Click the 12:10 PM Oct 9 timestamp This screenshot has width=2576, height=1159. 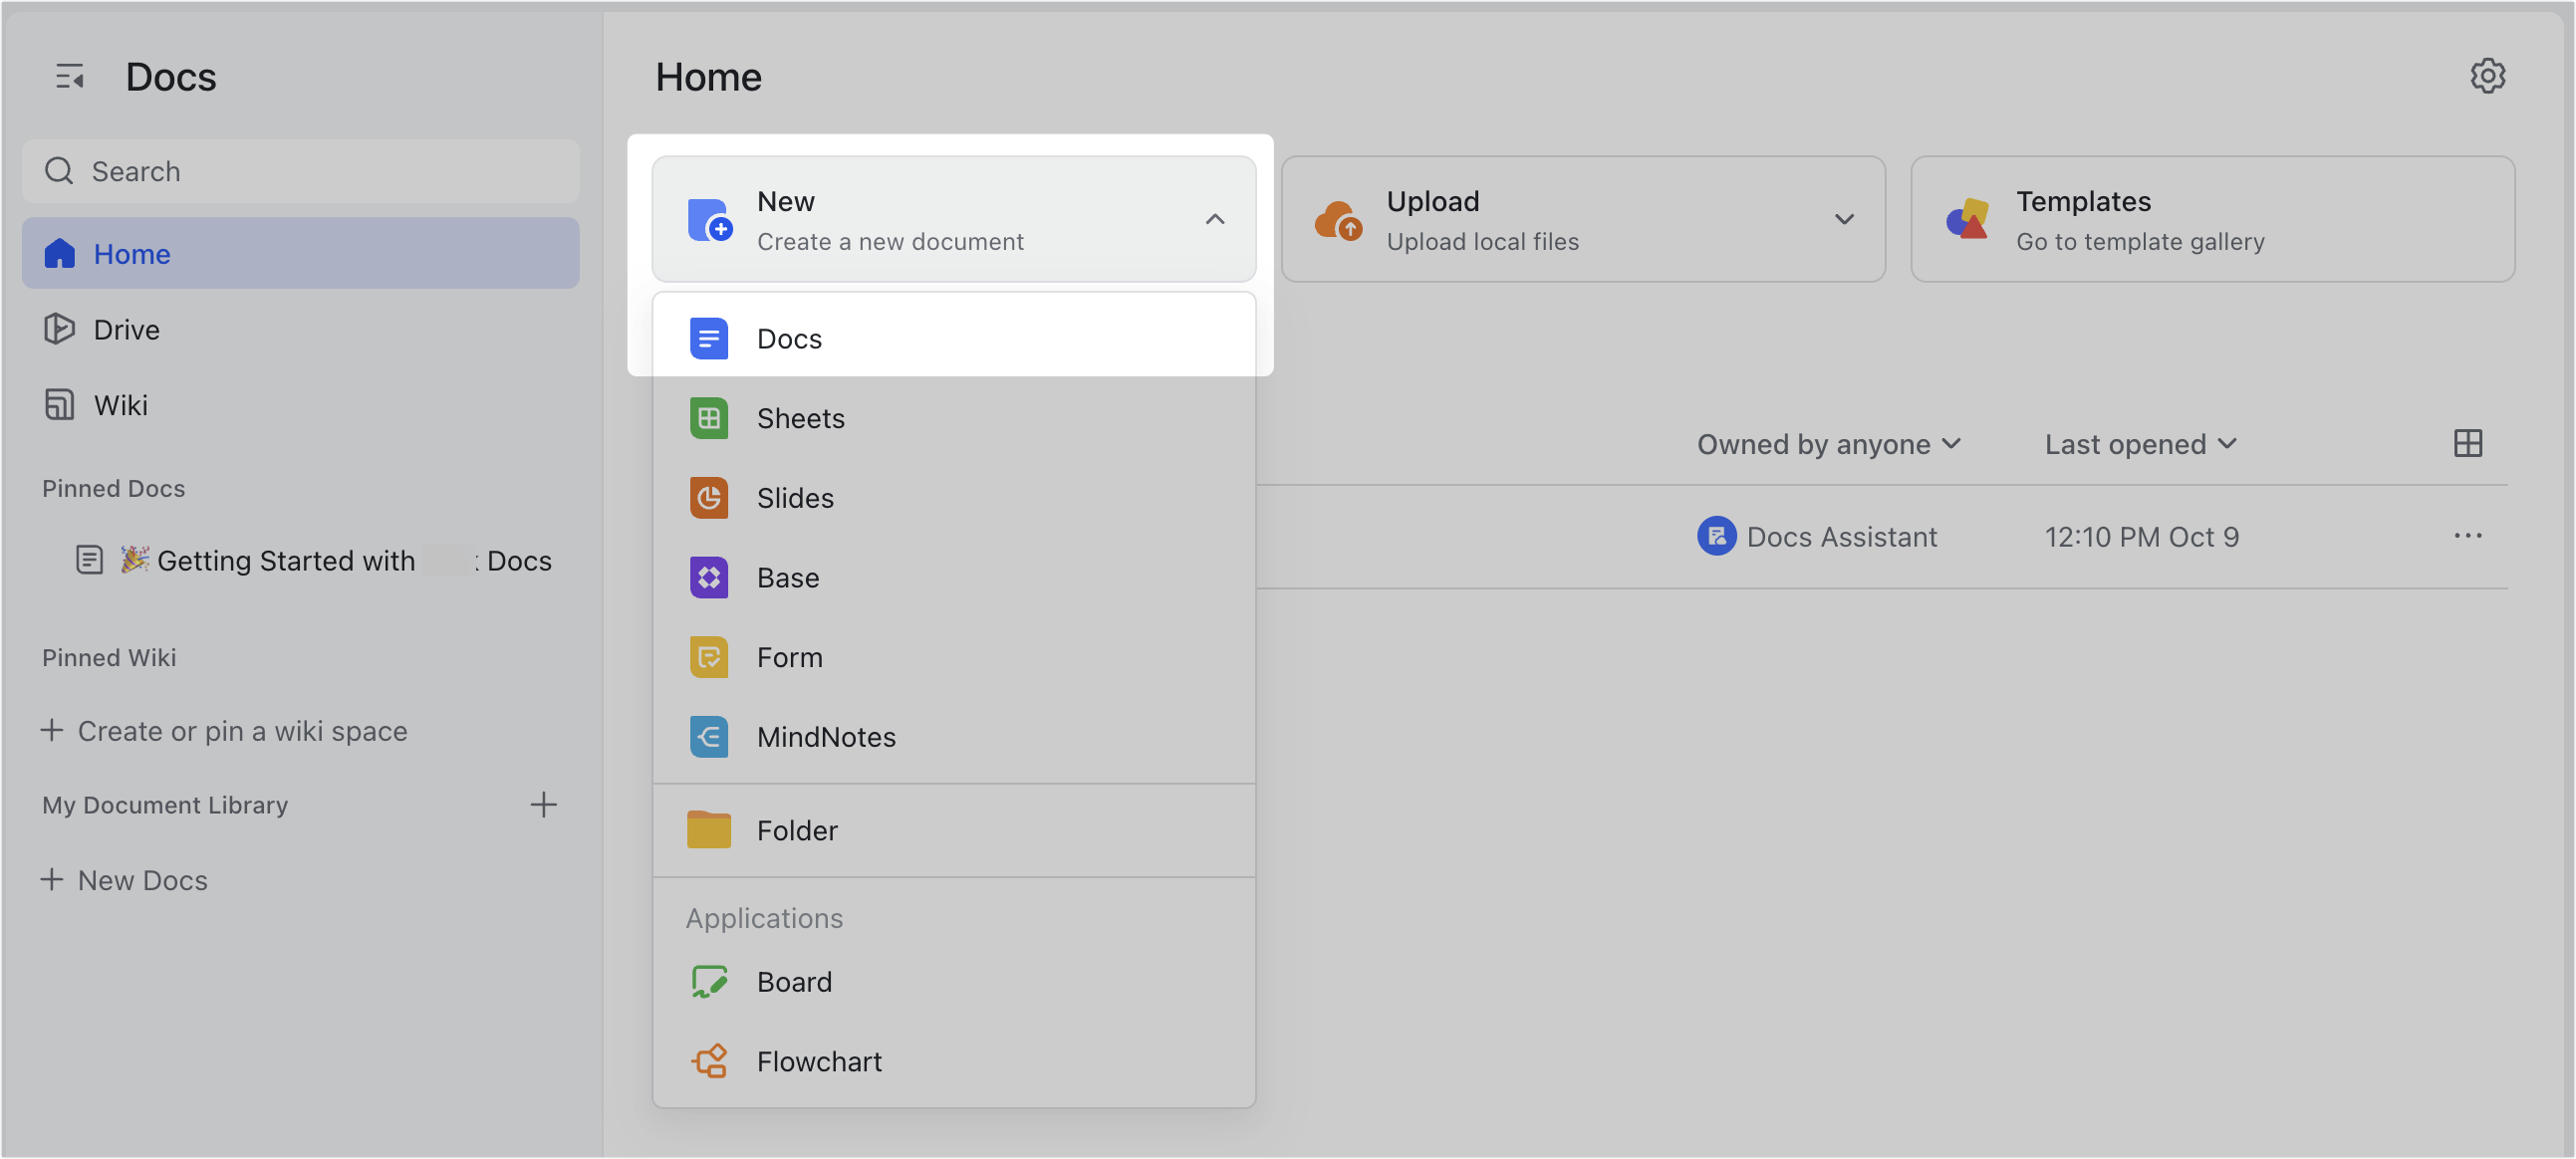(x=2141, y=537)
